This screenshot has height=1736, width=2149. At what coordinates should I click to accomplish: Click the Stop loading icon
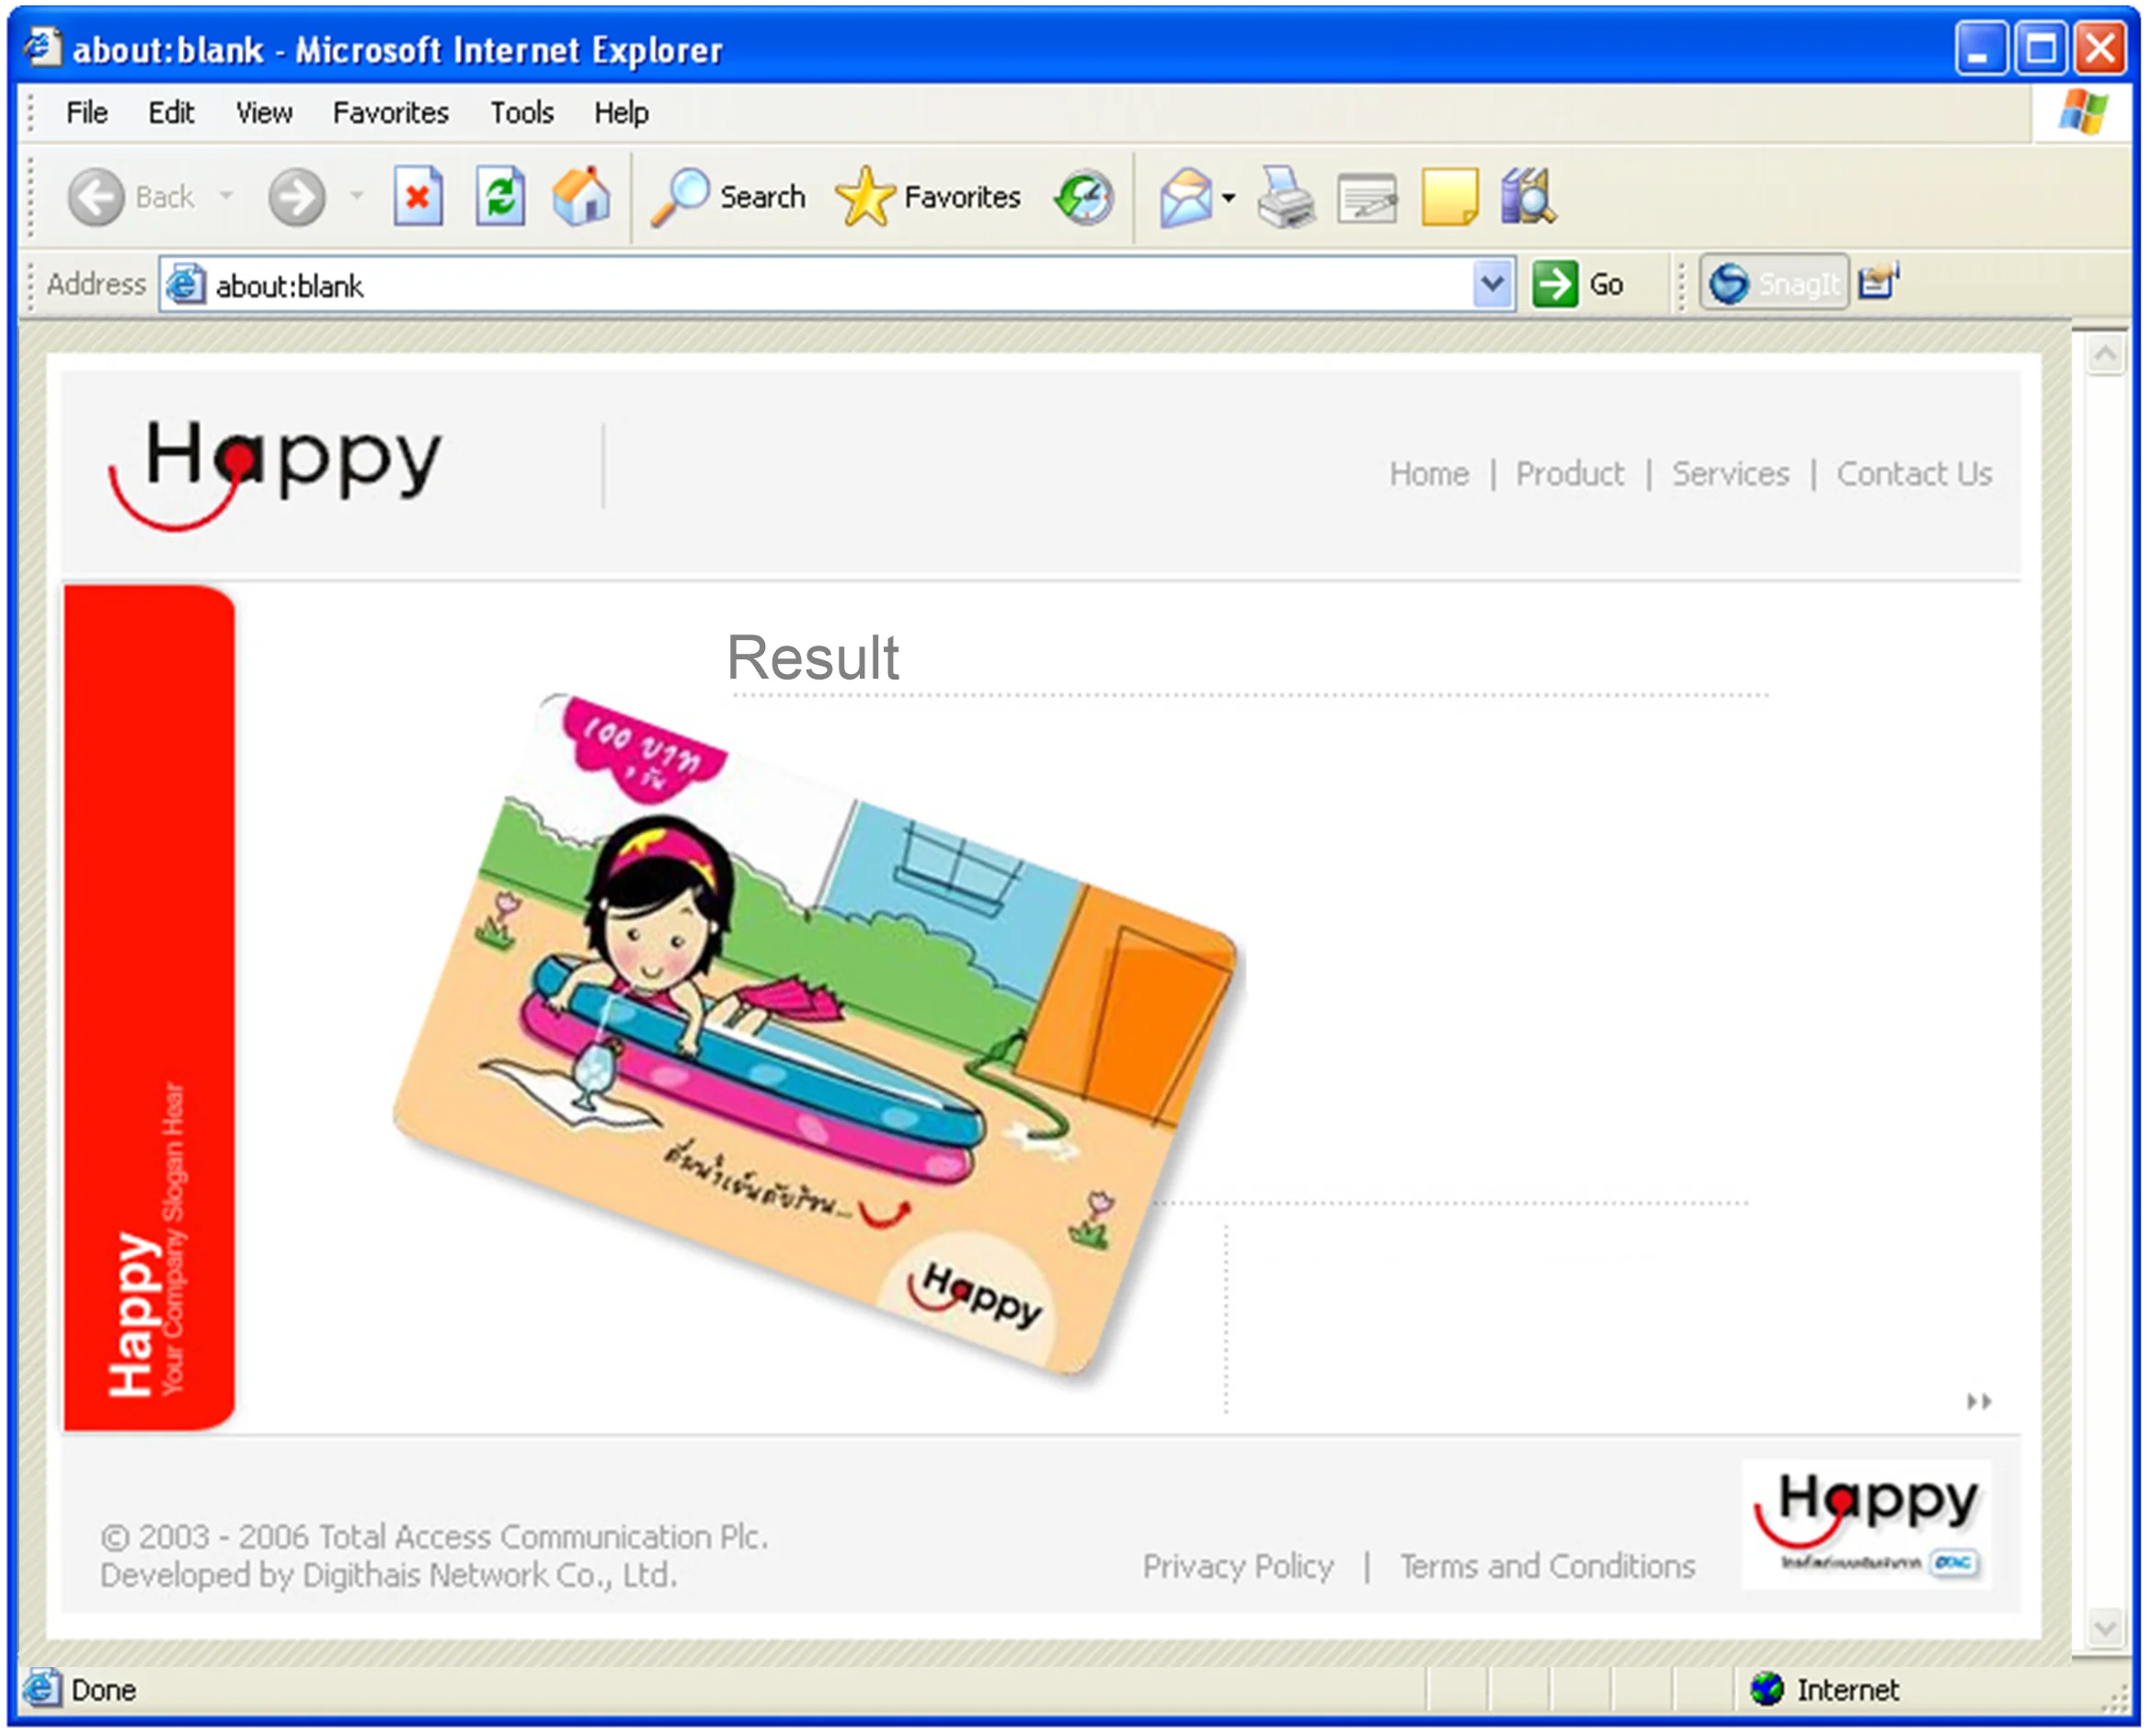coord(419,197)
